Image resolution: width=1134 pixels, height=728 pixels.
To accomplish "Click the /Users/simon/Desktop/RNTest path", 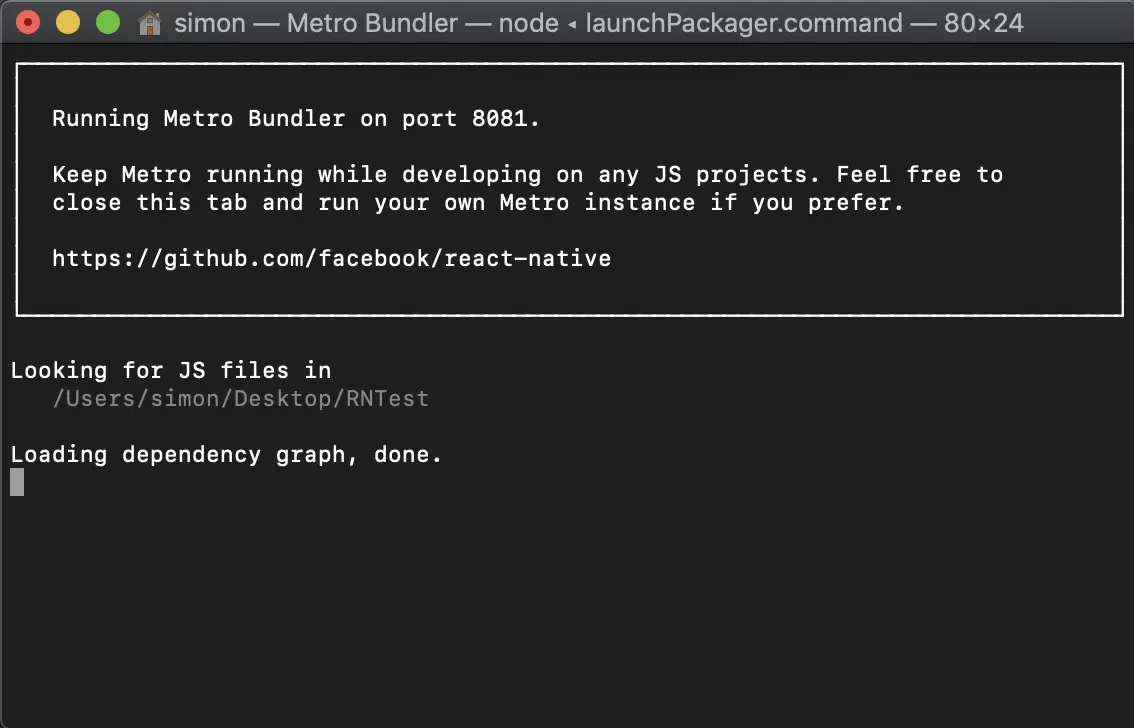I will pyautogui.click(x=240, y=399).
